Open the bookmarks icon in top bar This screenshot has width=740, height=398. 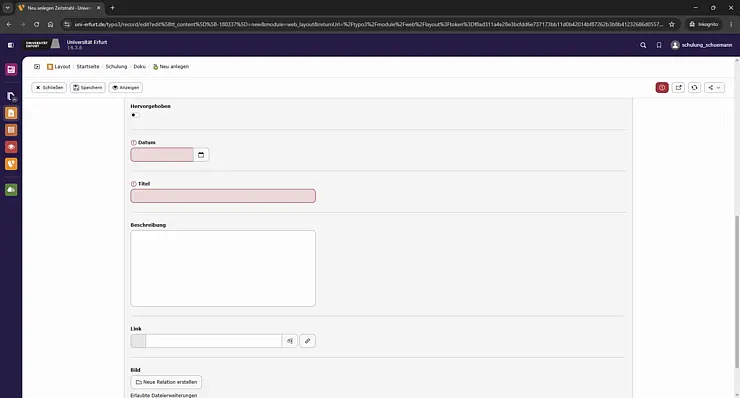pyautogui.click(x=659, y=45)
